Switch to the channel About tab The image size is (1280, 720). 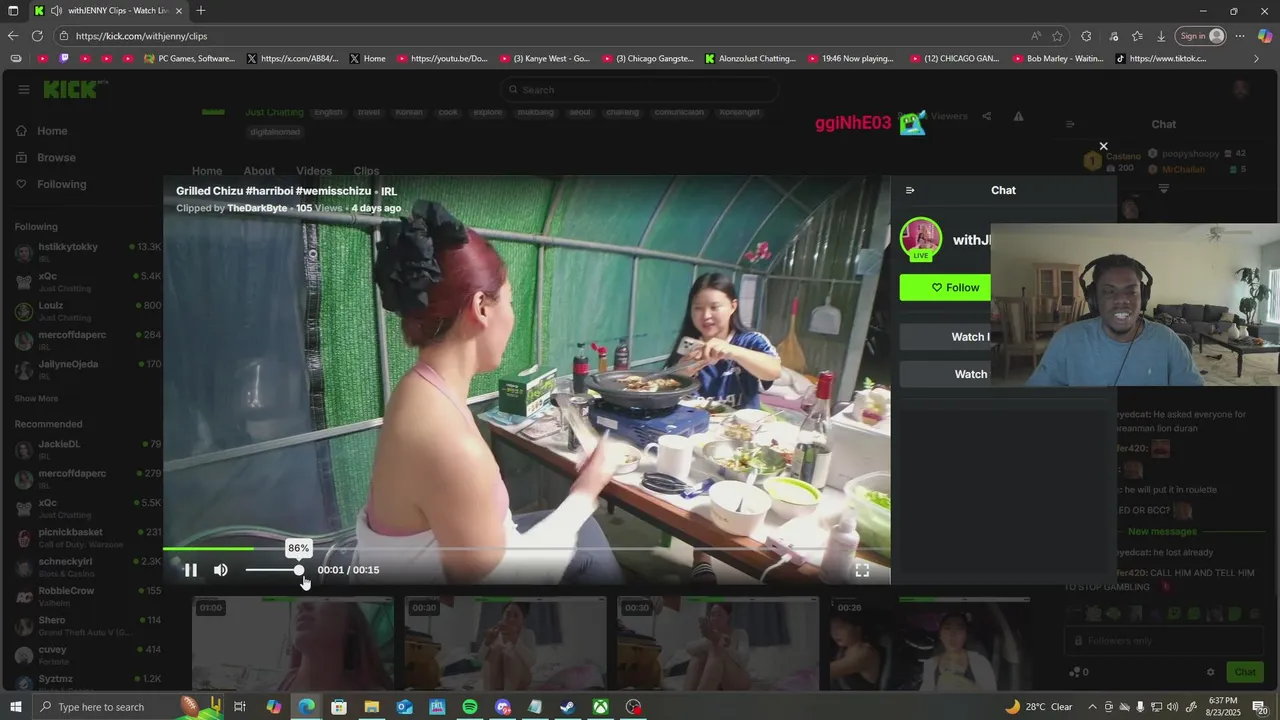[259, 171]
